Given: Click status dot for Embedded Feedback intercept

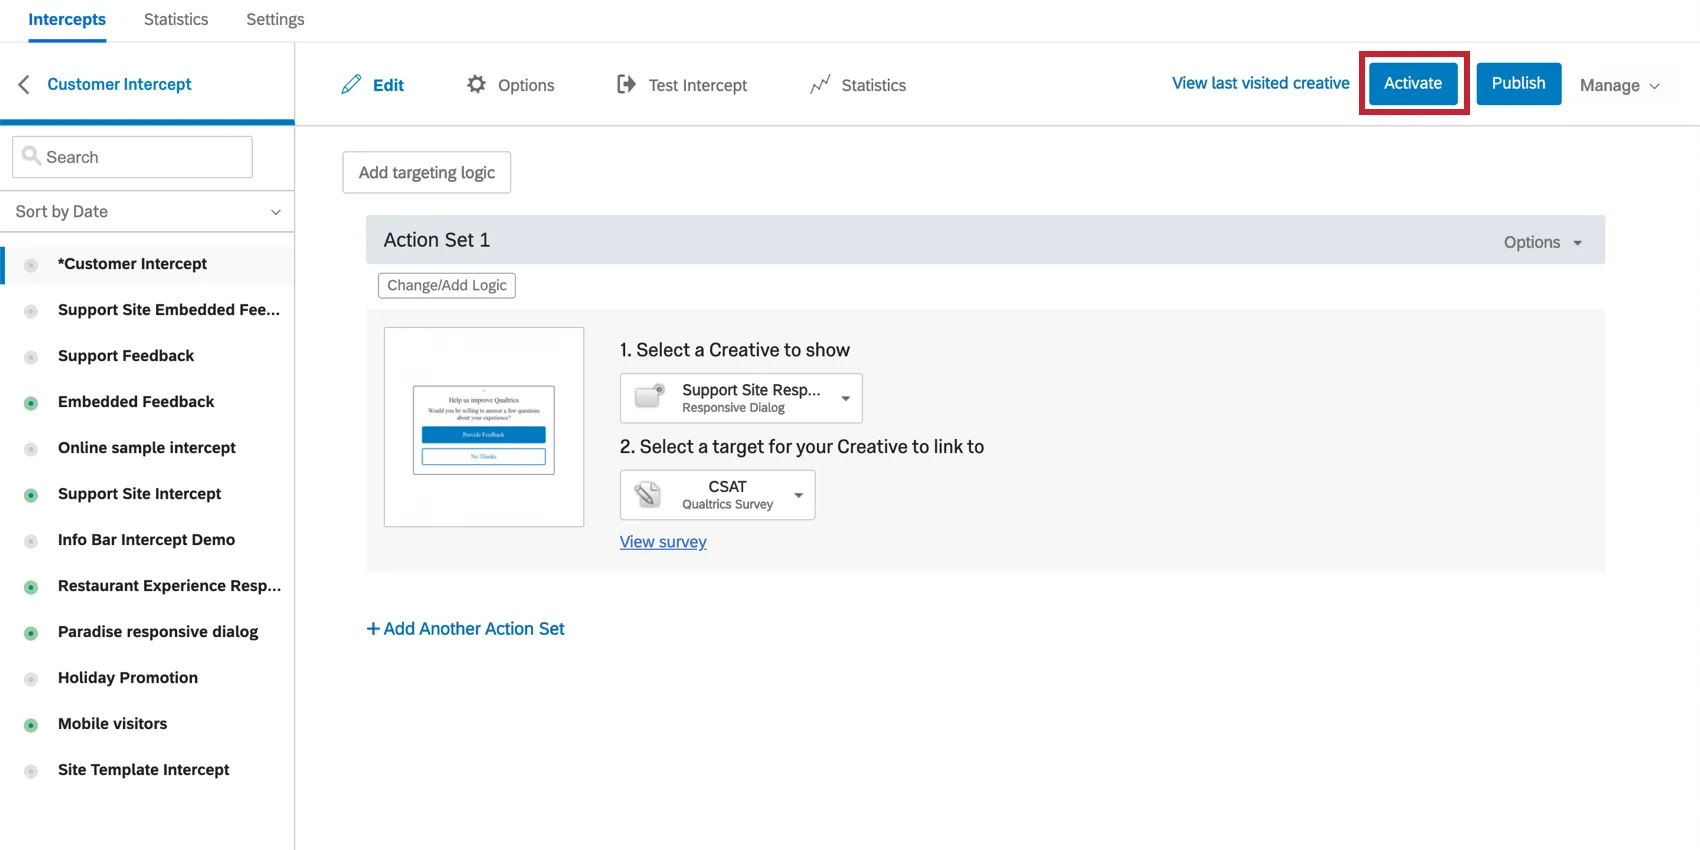Looking at the screenshot, I should [x=31, y=403].
